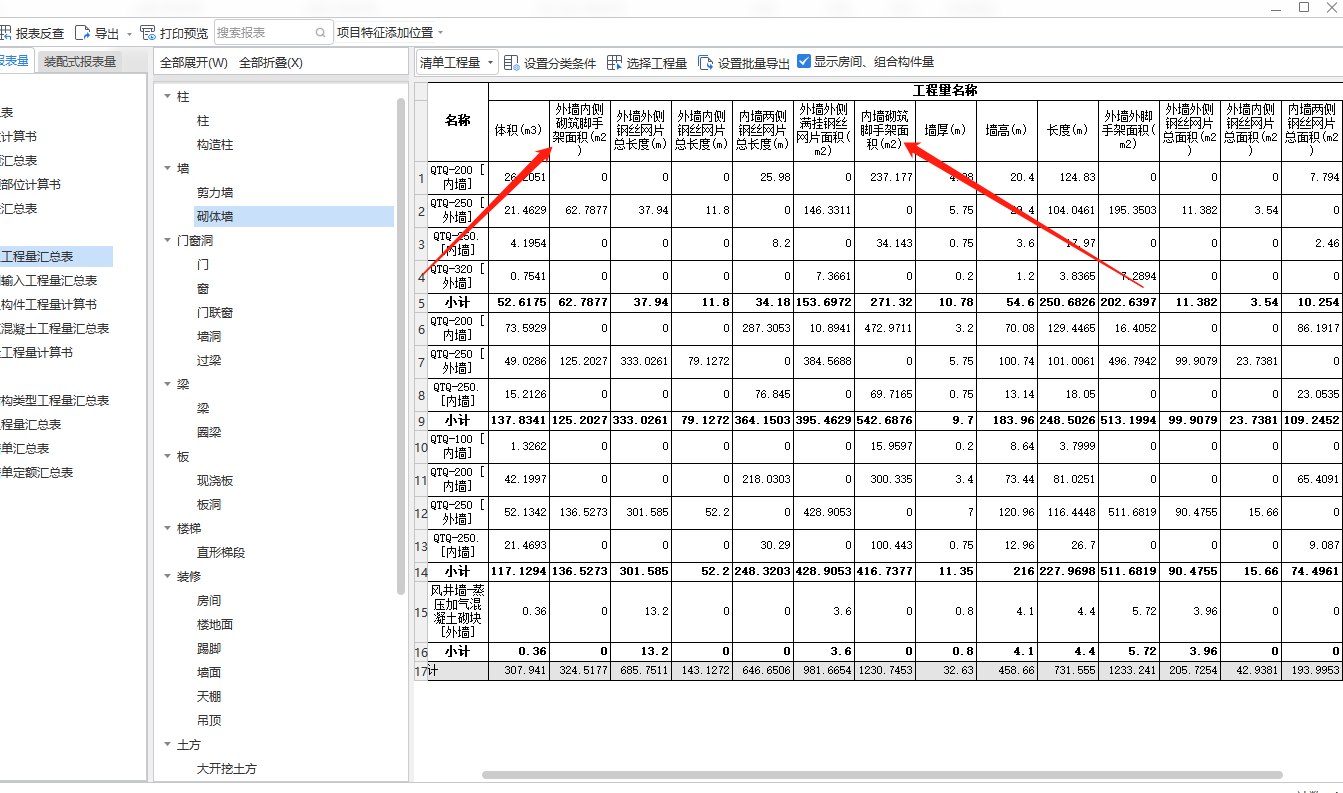Image resolution: width=1343 pixels, height=793 pixels.
Task: Select 墙洞 in the tree
Action: (209, 337)
